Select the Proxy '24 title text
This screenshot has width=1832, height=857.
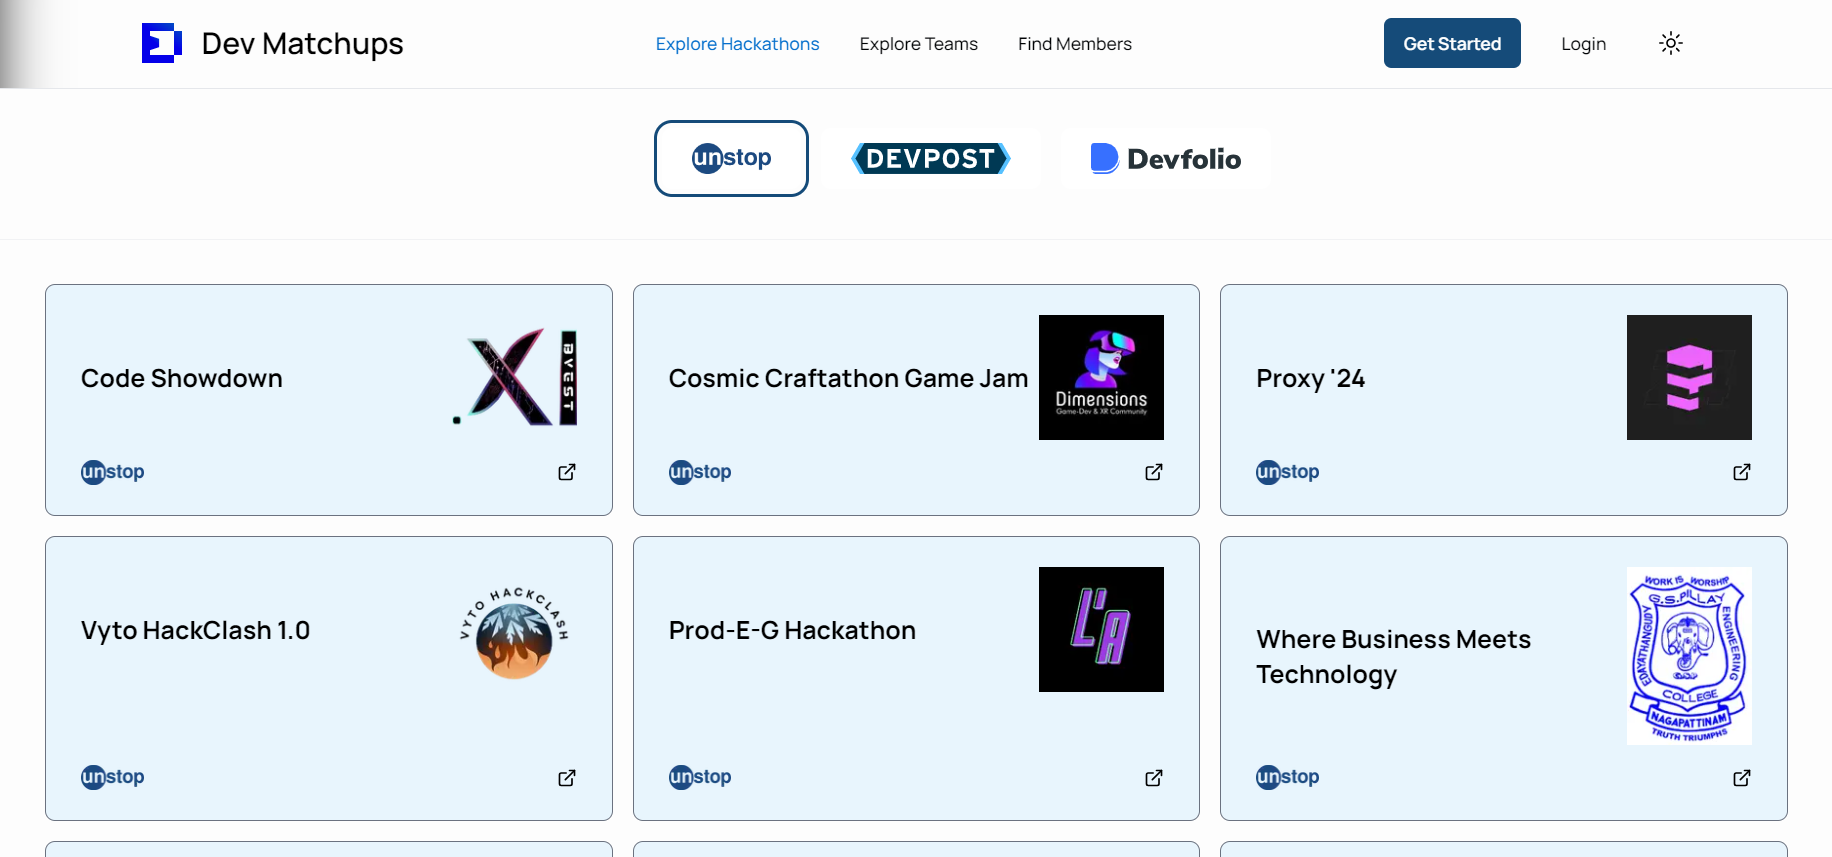1310,378
